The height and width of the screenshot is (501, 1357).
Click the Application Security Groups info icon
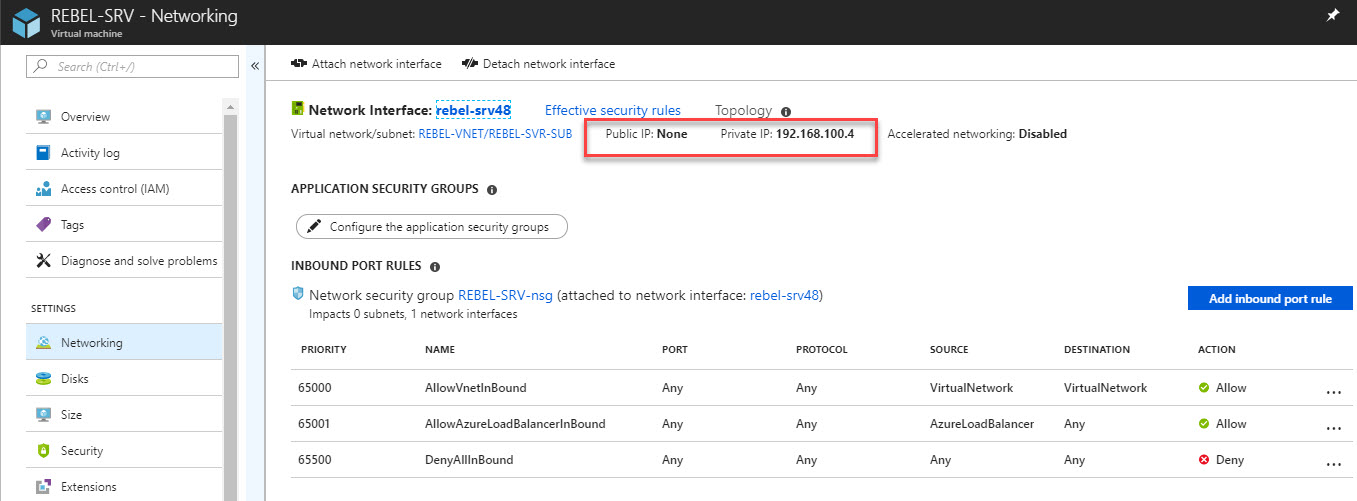491,189
